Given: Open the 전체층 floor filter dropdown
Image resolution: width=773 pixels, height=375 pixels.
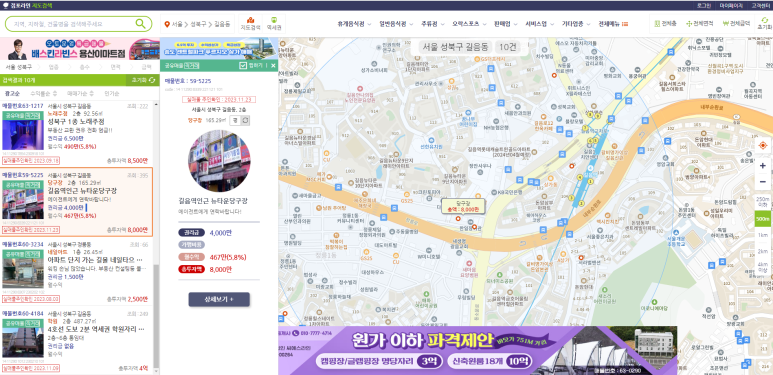Looking at the screenshot, I should tap(665, 24).
